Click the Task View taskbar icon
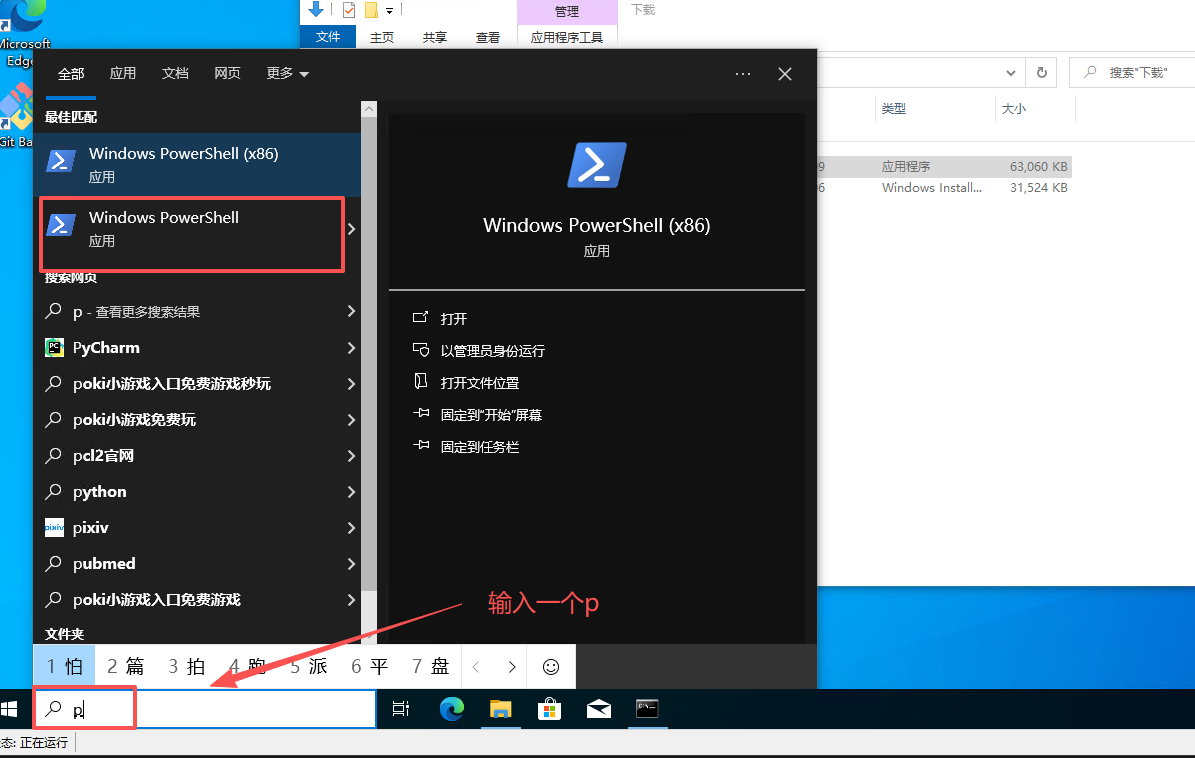 pyautogui.click(x=401, y=709)
